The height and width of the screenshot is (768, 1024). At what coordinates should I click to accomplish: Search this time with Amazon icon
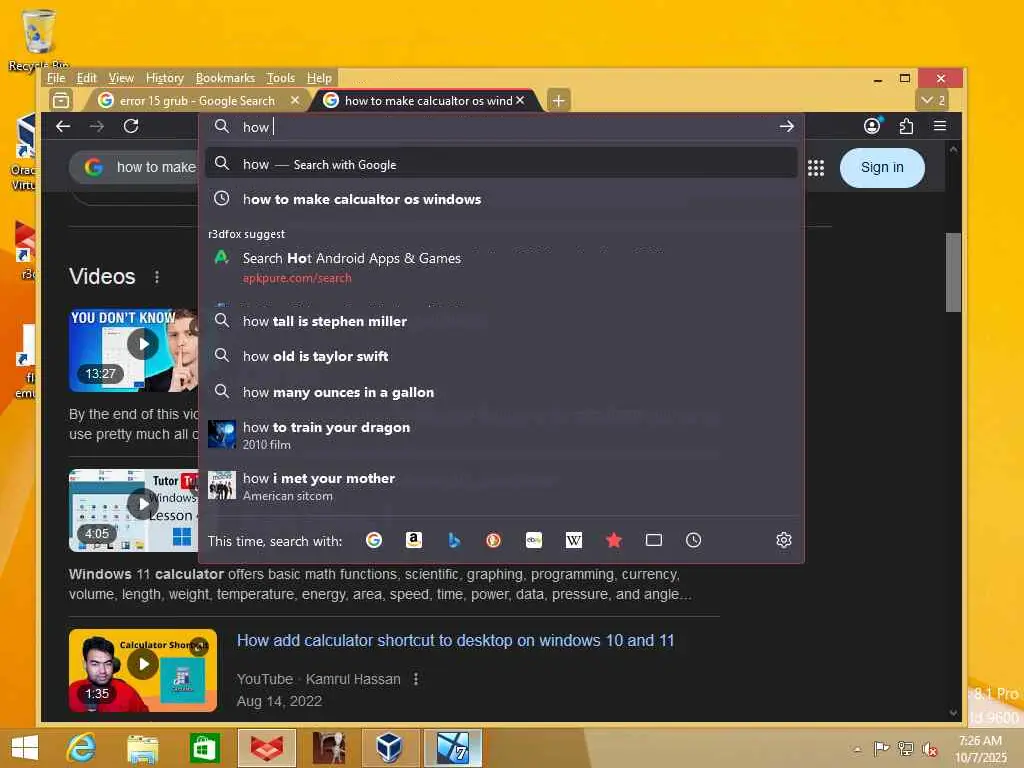pyautogui.click(x=413, y=540)
